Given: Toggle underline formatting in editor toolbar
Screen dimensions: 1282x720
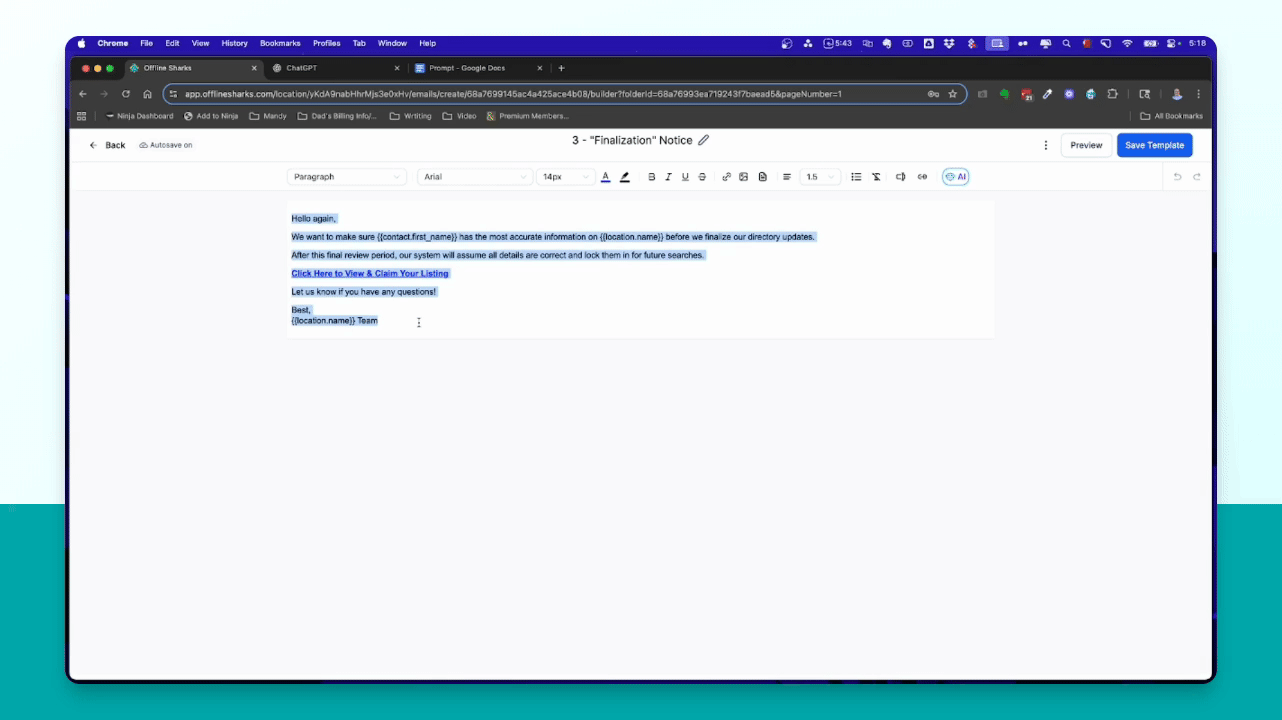Looking at the screenshot, I should [685, 177].
